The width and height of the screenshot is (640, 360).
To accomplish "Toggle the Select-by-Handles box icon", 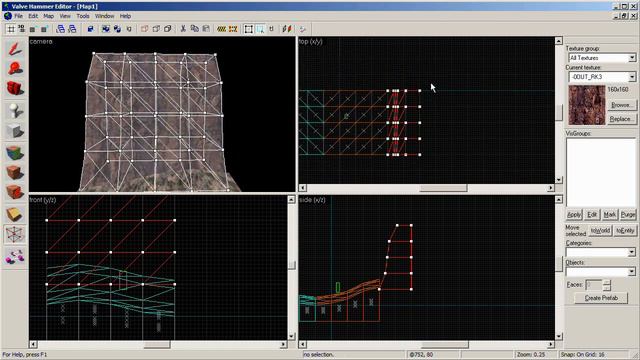I will (x=249, y=29).
